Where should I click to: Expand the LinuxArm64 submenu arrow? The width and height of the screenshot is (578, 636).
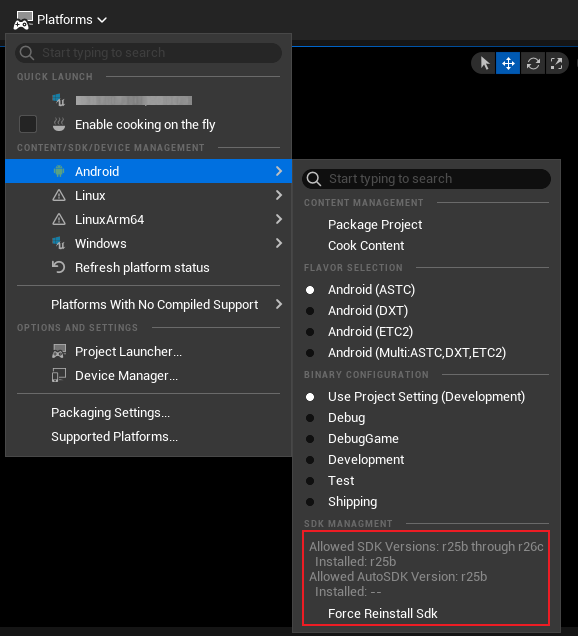point(279,219)
